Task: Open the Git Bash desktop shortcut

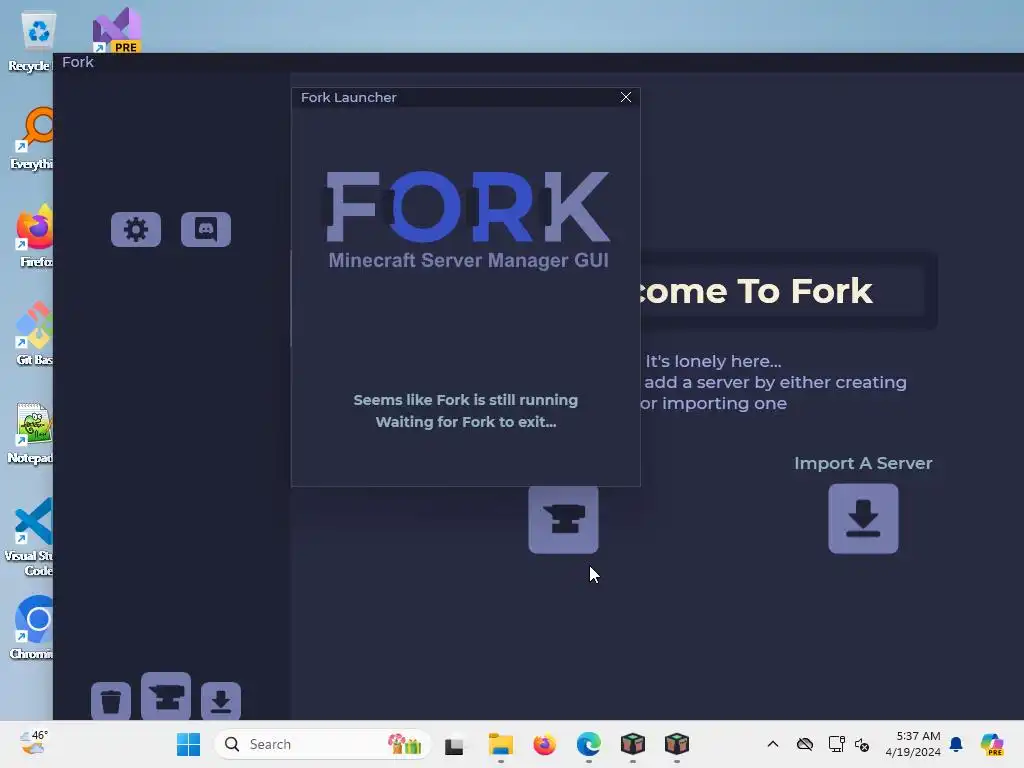Action: point(34,334)
